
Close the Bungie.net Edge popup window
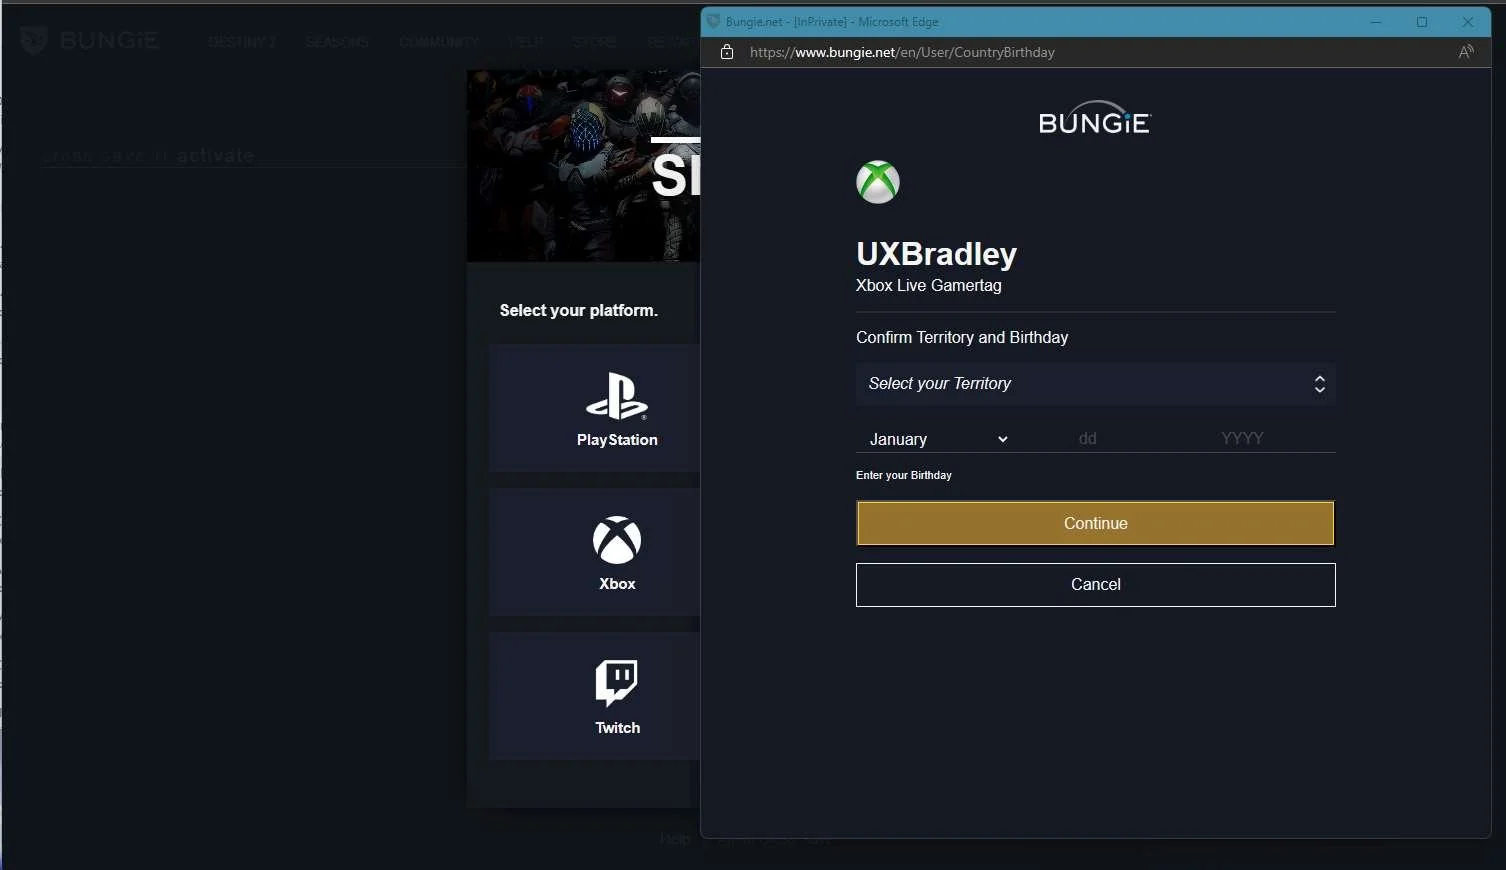click(x=1468, y=22)
